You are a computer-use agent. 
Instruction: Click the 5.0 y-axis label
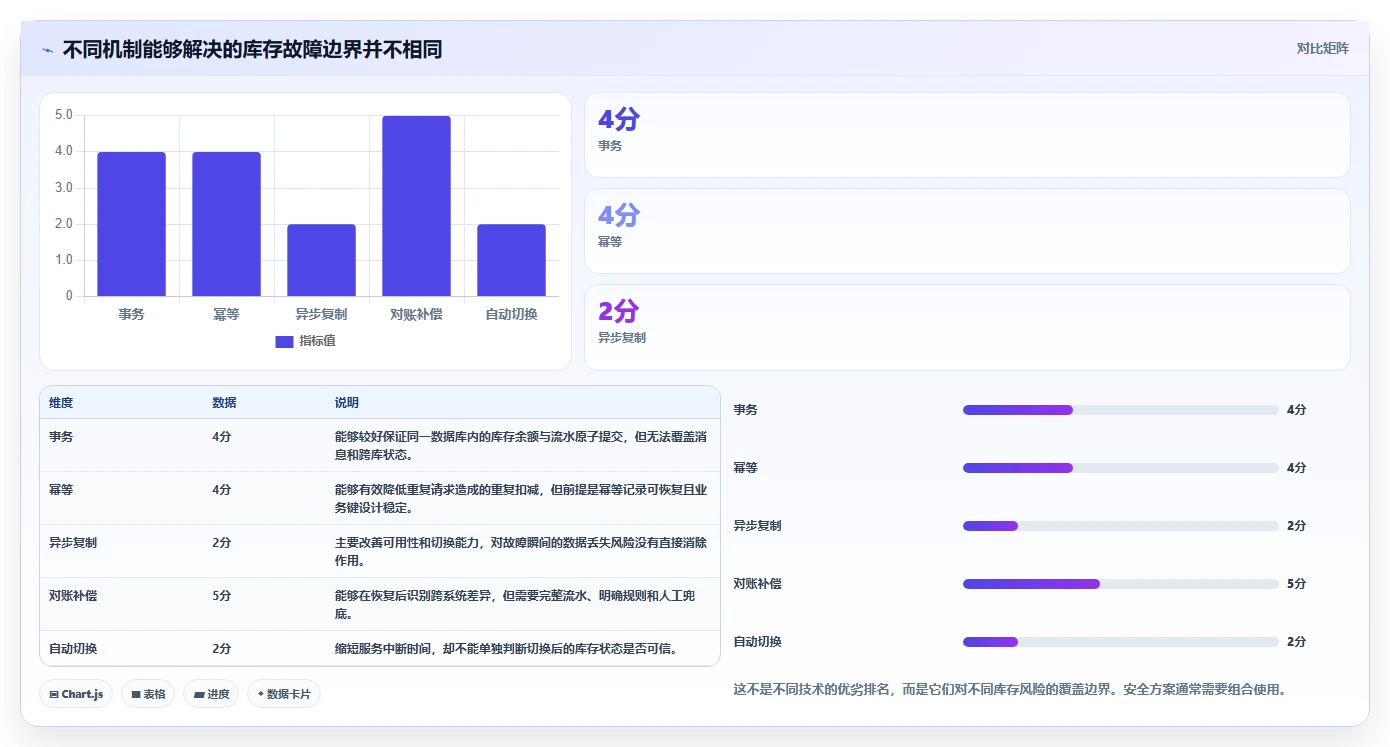(64, 115)
